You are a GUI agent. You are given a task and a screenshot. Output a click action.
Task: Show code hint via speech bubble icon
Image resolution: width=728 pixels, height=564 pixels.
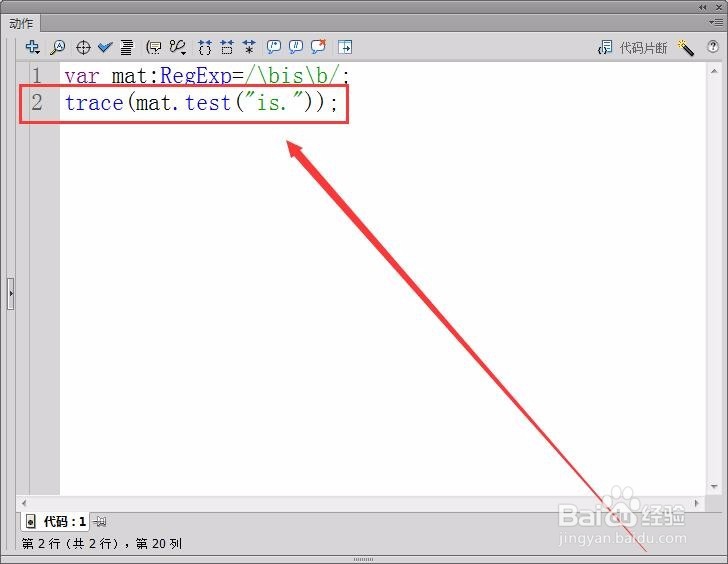pyautogui.click(x=154, y=47)
